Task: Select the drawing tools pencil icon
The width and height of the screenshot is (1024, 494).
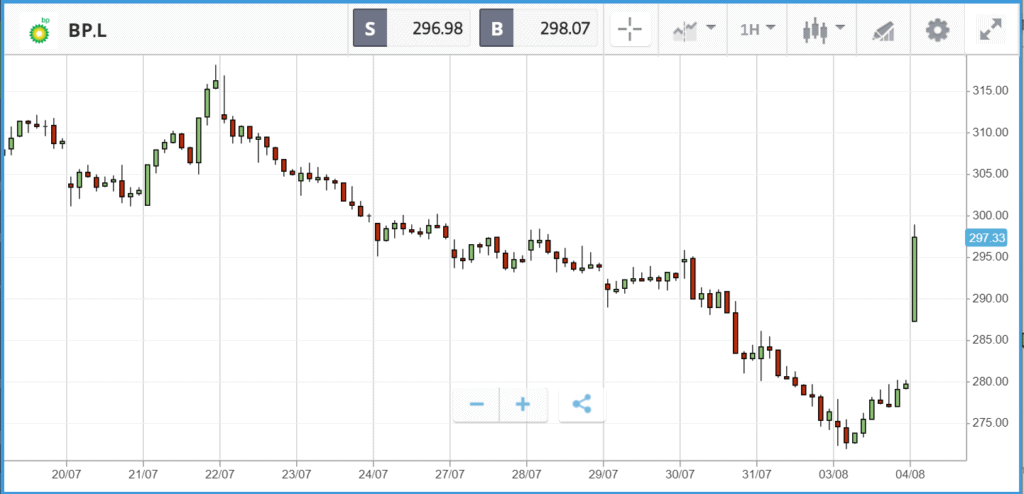Action: (x=883, y=29)
